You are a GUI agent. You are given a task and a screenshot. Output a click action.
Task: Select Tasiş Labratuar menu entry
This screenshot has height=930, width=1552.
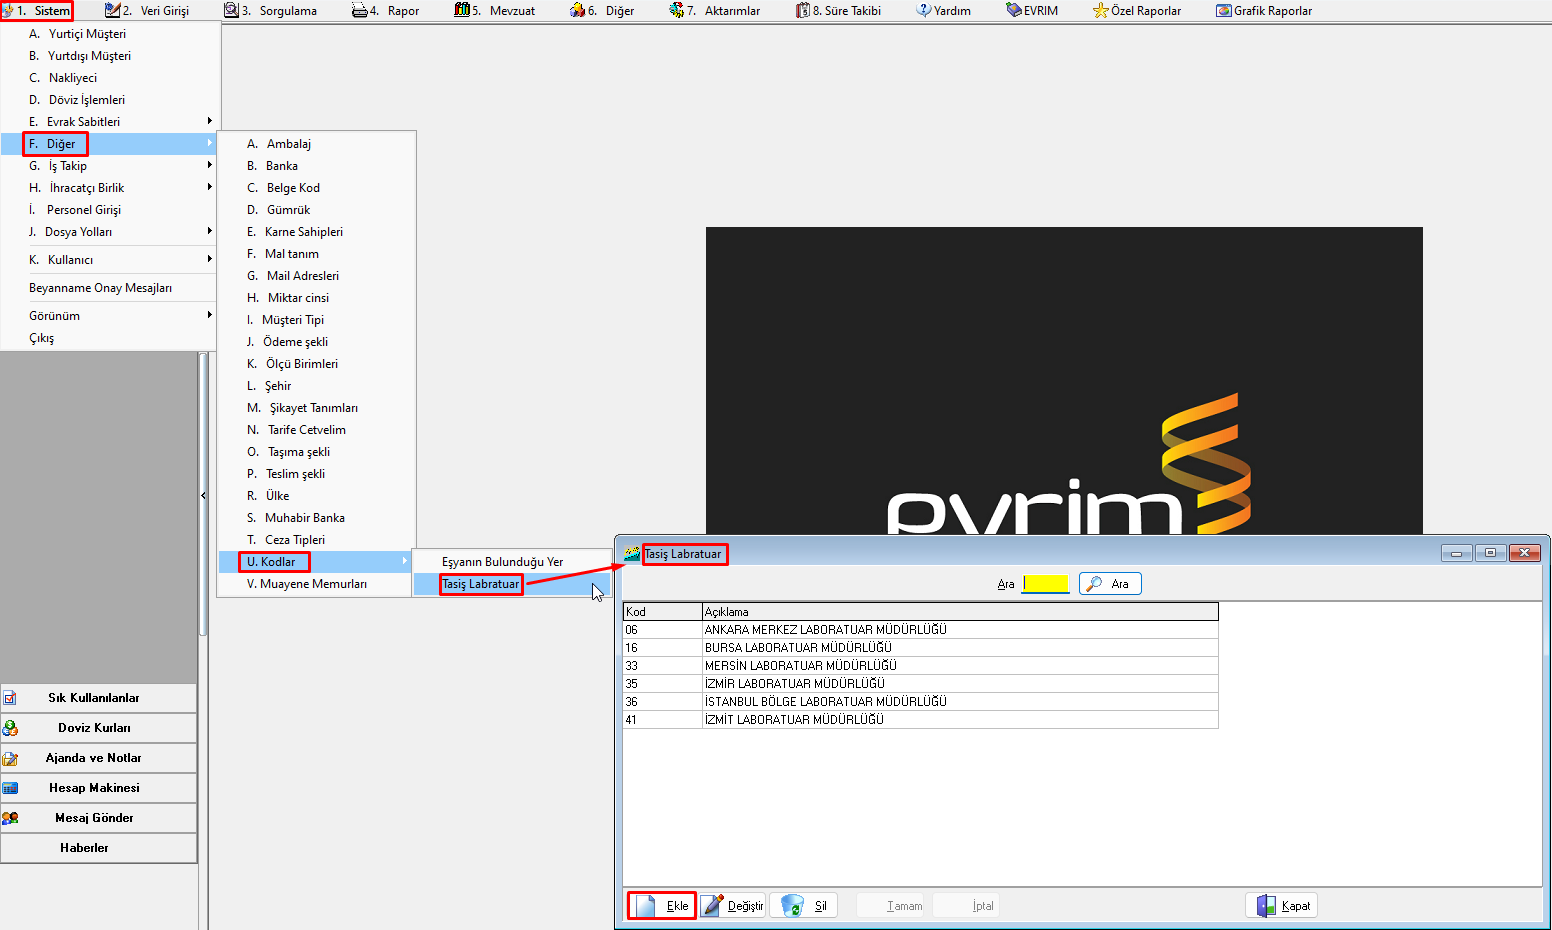(512, 584)
